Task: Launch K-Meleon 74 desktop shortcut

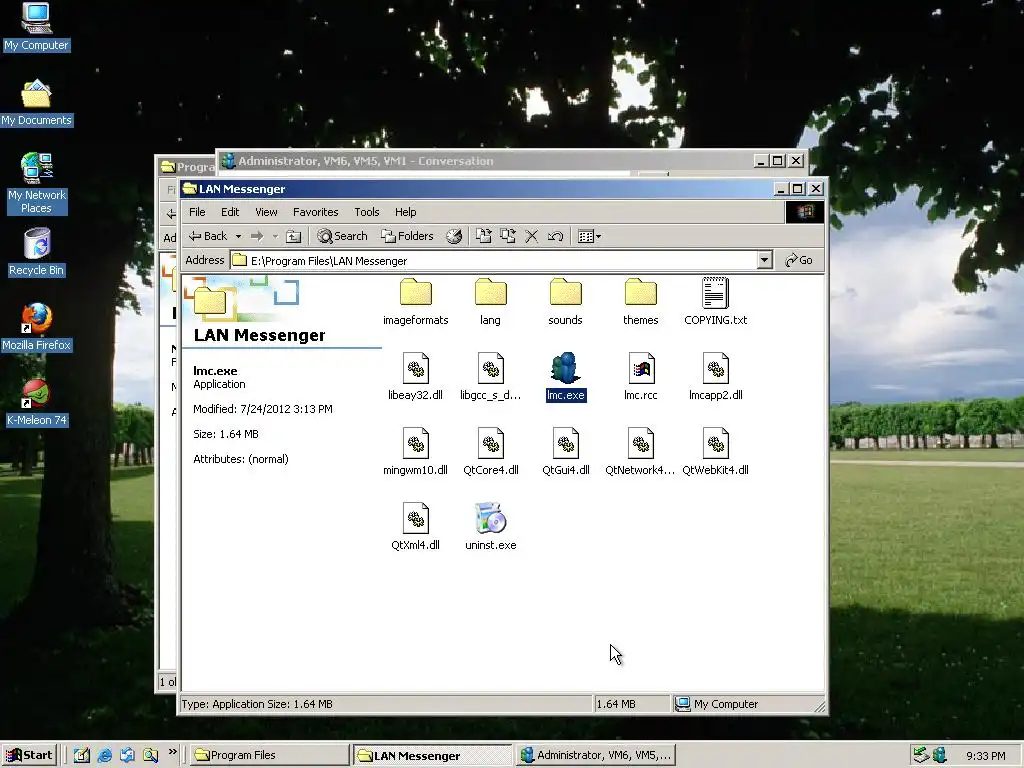Action: click(x=37, y=402)
